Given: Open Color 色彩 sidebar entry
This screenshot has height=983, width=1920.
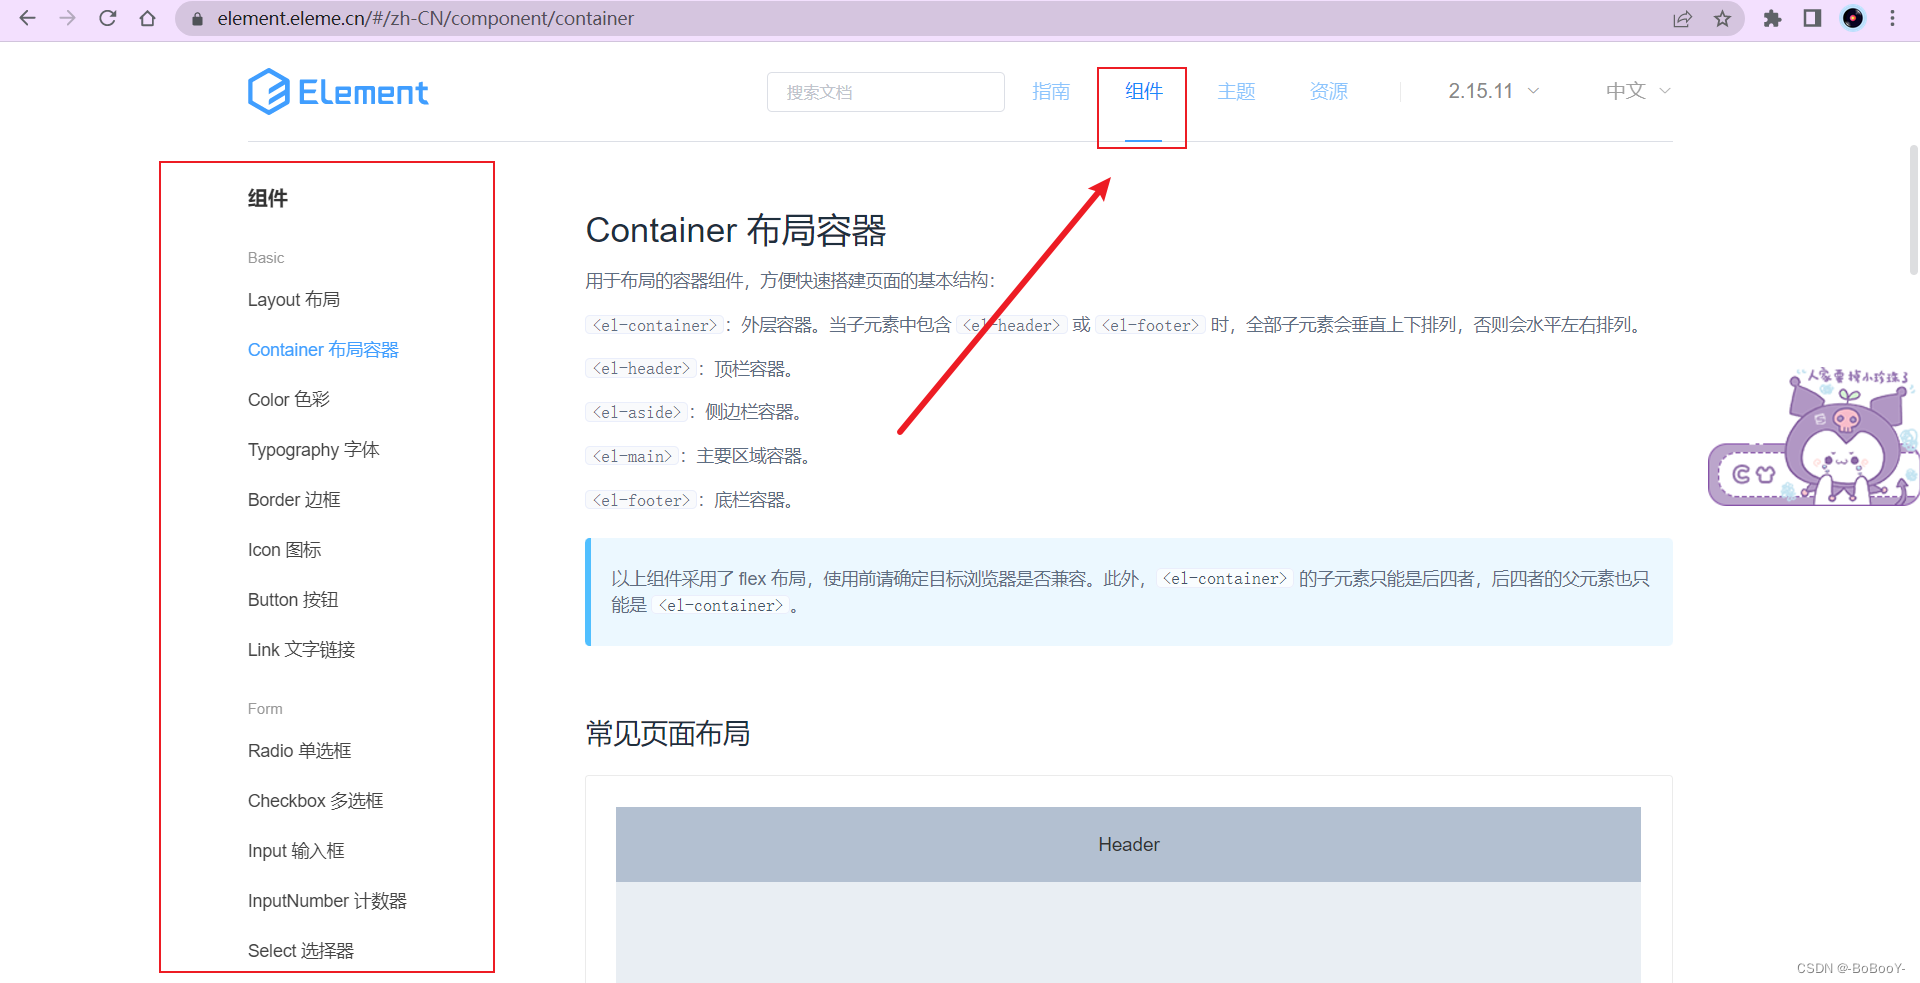Looking at the screenshot, I should (289, 400).
